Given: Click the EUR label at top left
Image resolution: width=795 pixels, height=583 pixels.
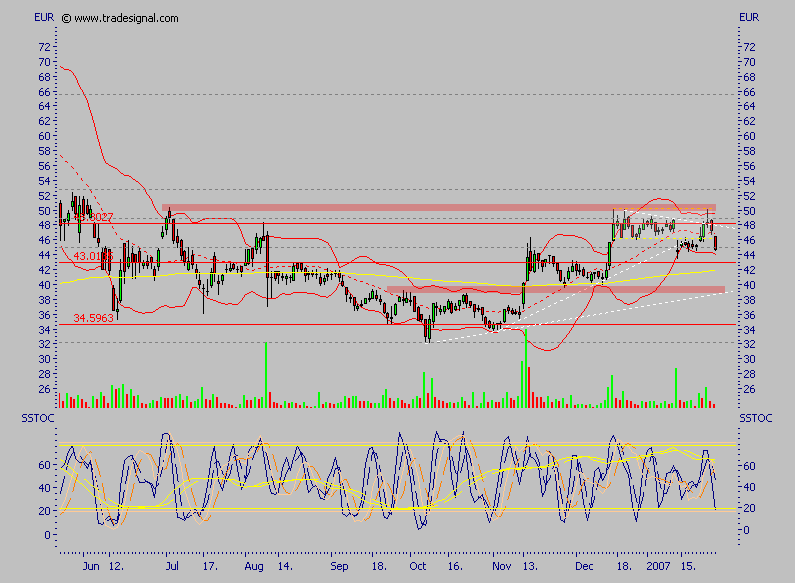Looking at the screenshot, I should point(44,17).
